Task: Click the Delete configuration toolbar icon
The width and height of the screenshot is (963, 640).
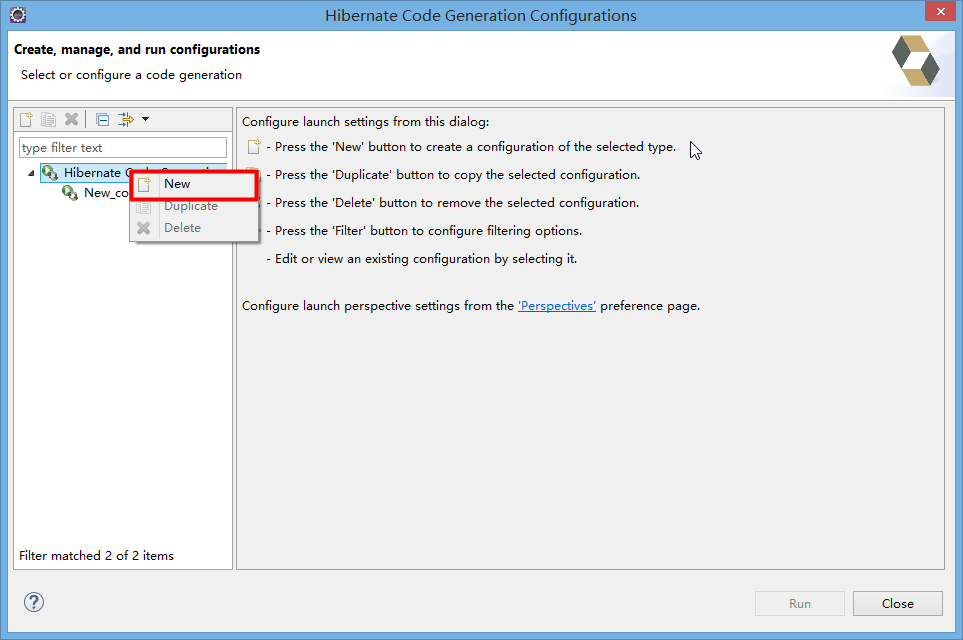Action: coord(71,118)
